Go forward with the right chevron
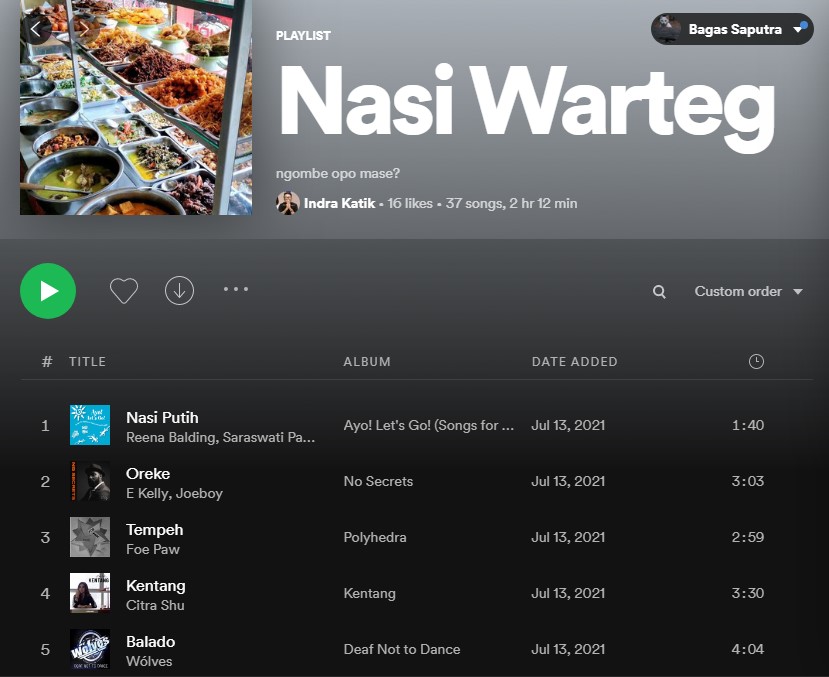 click(83, 29)
